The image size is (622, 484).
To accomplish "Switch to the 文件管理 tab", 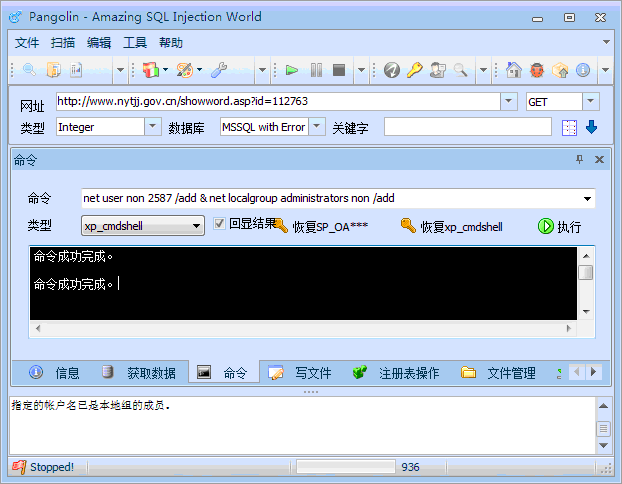I will (498, 373).
